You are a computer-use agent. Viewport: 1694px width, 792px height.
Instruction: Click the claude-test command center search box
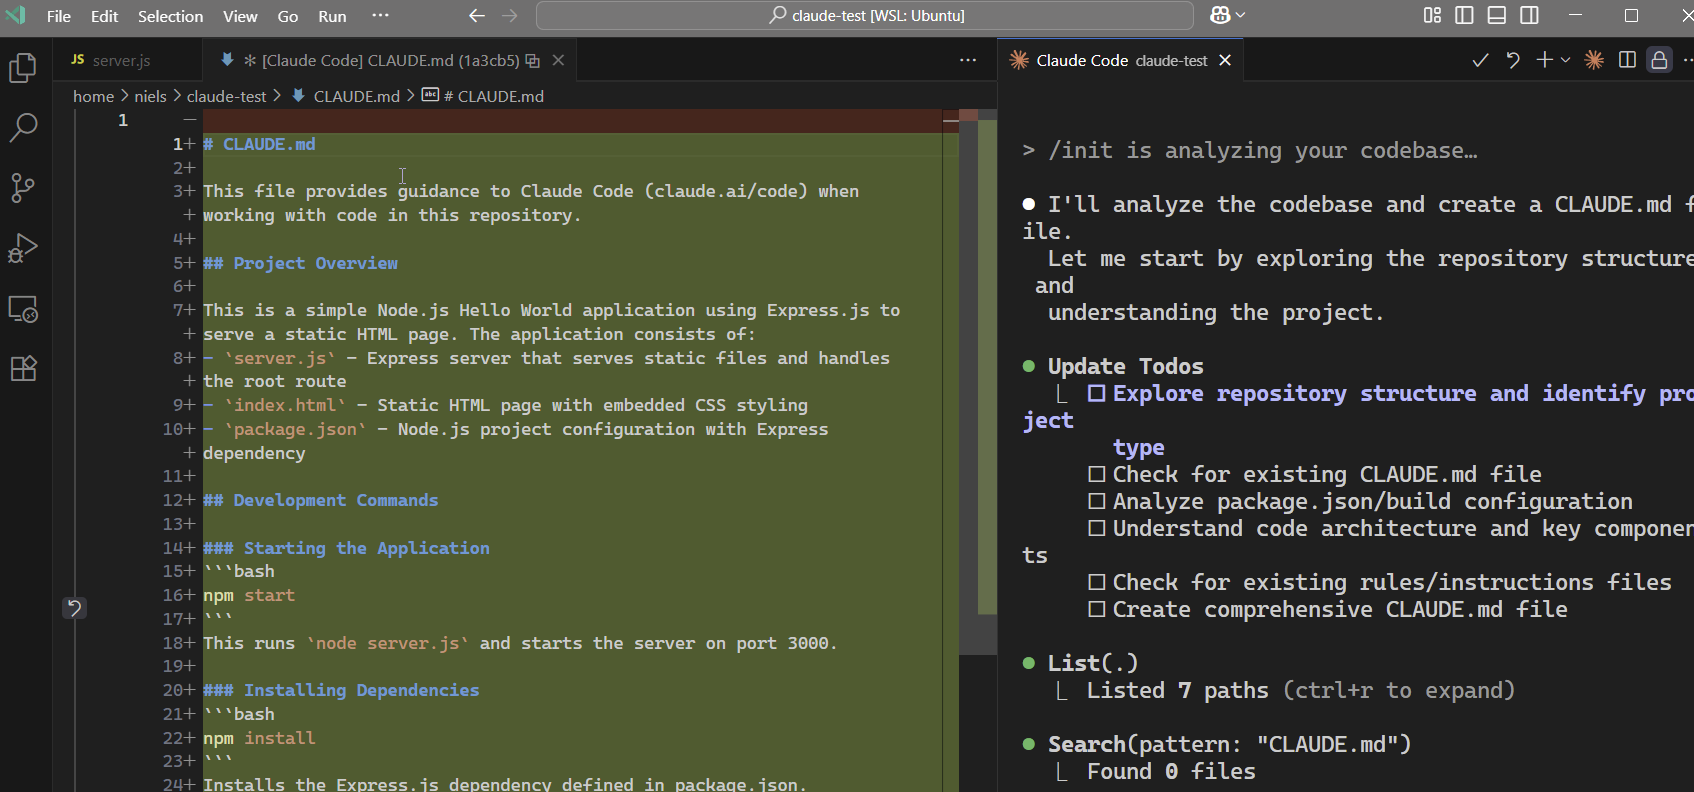coord(865,15)
